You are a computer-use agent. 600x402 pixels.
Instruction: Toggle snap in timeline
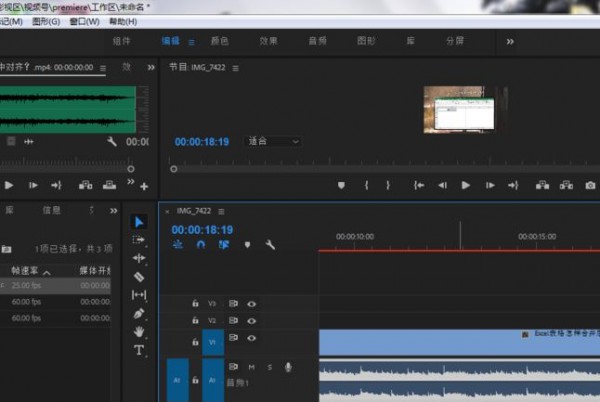tap(201, 244)
